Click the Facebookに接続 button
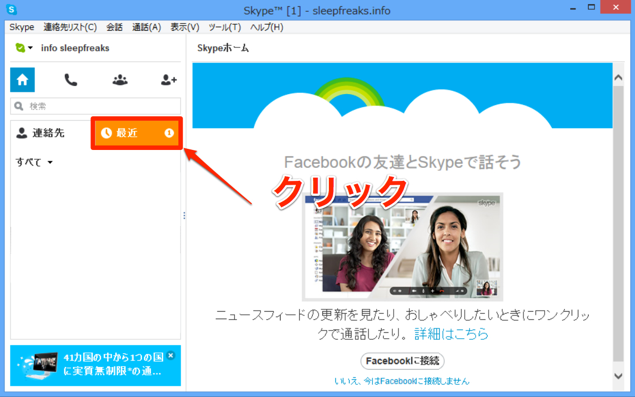635x397 pixels. (402, 361)
